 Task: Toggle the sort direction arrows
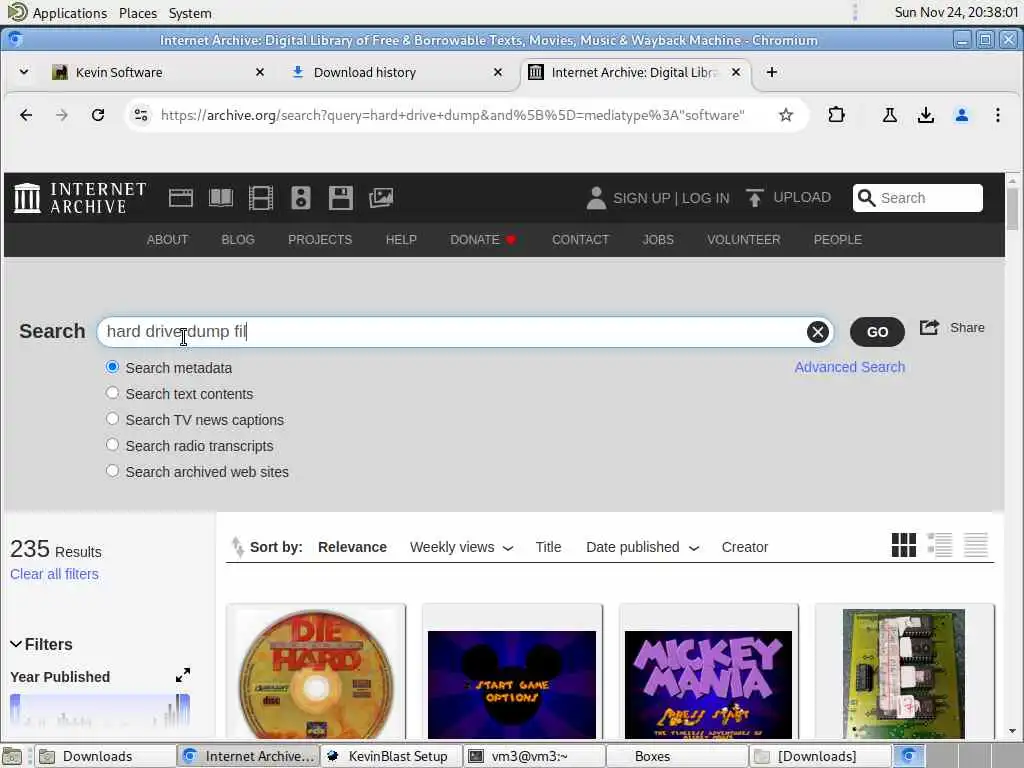[237, 547]
